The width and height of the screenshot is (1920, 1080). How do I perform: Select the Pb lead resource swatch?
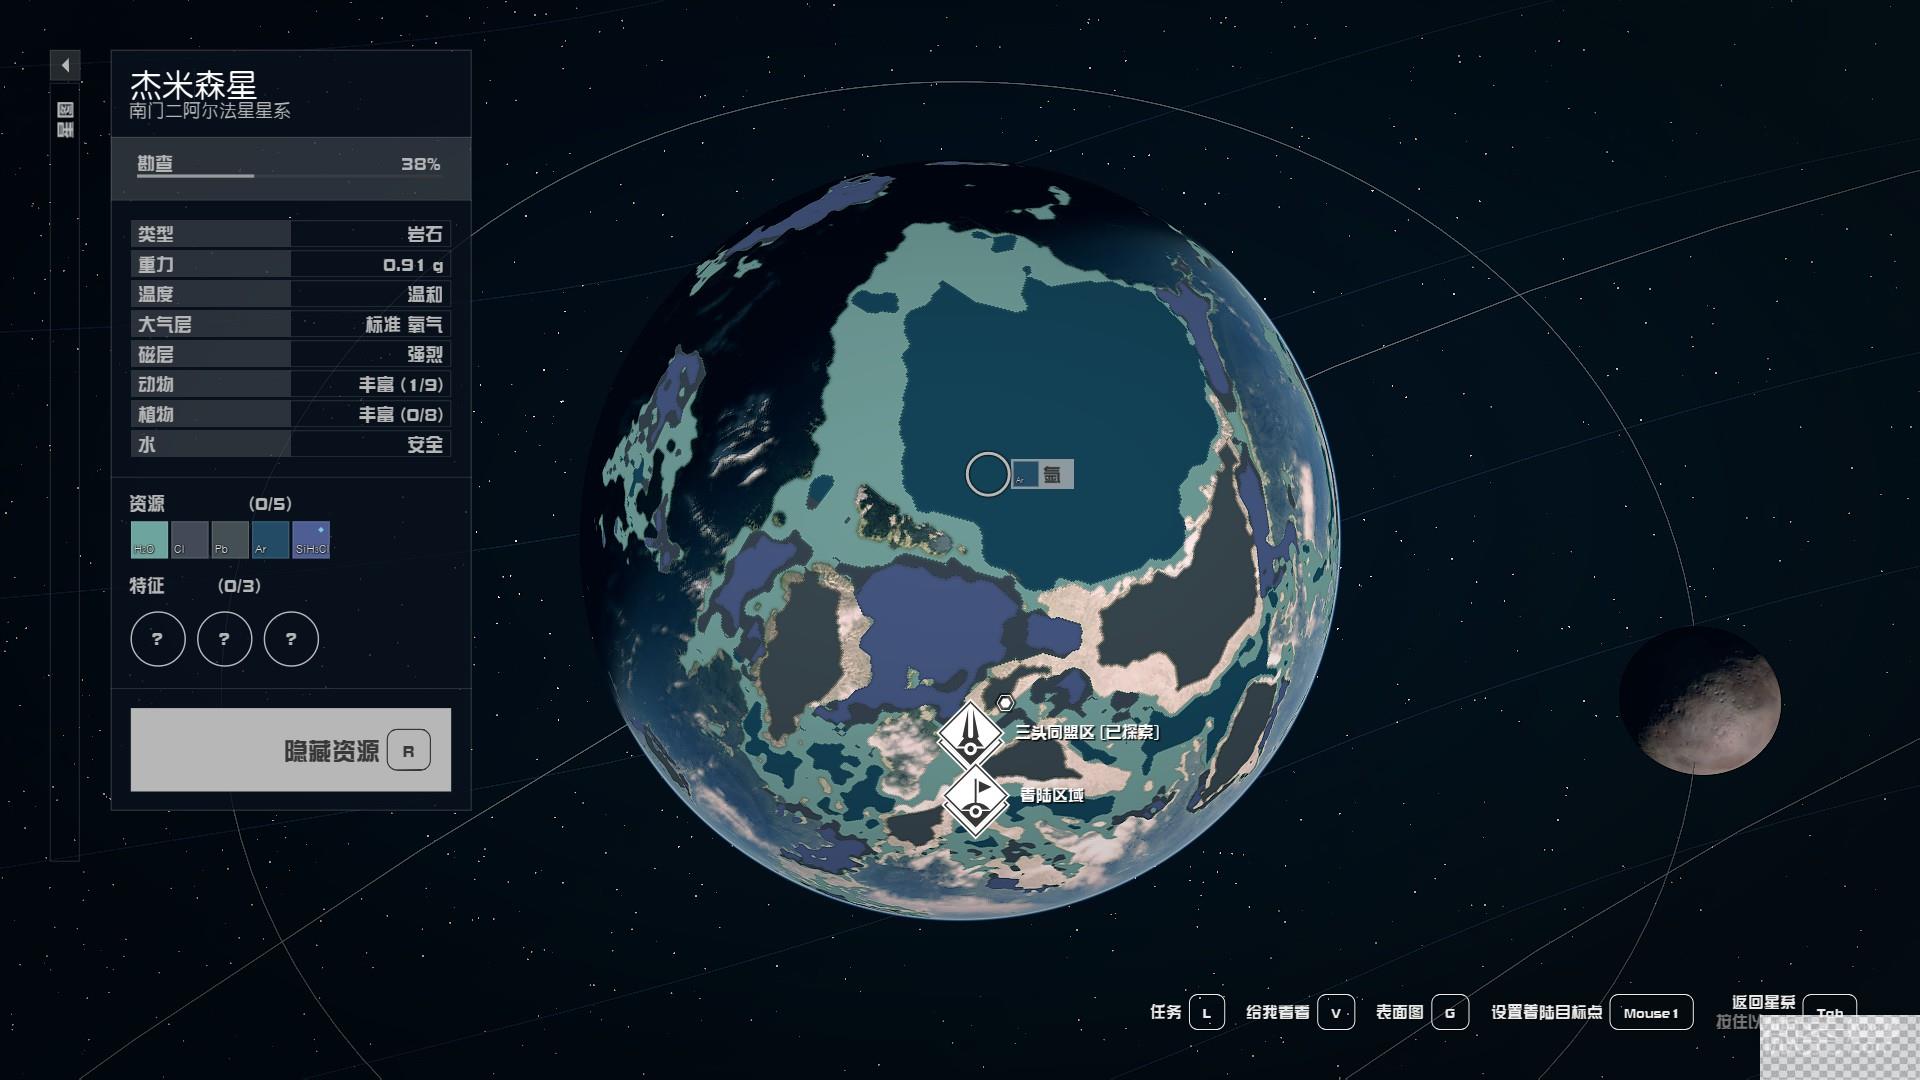(x=229, y=540)
